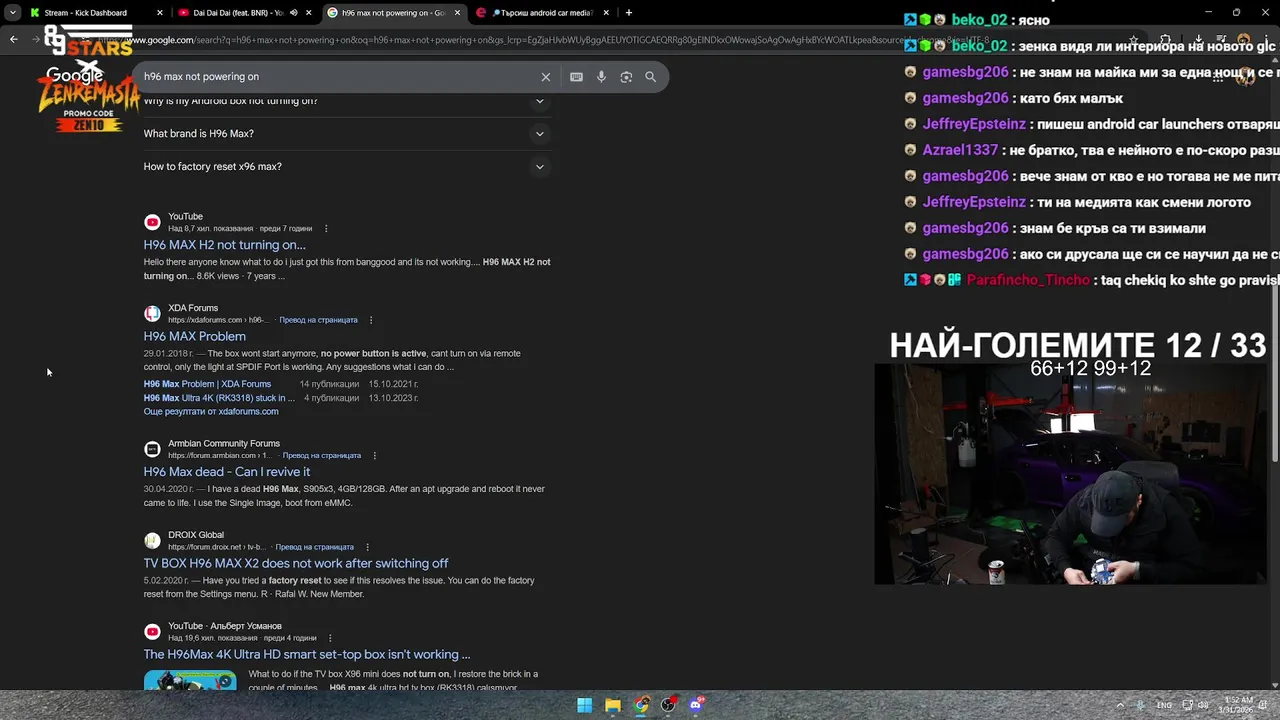Translate the Armbian forum result page

point(321,456)
